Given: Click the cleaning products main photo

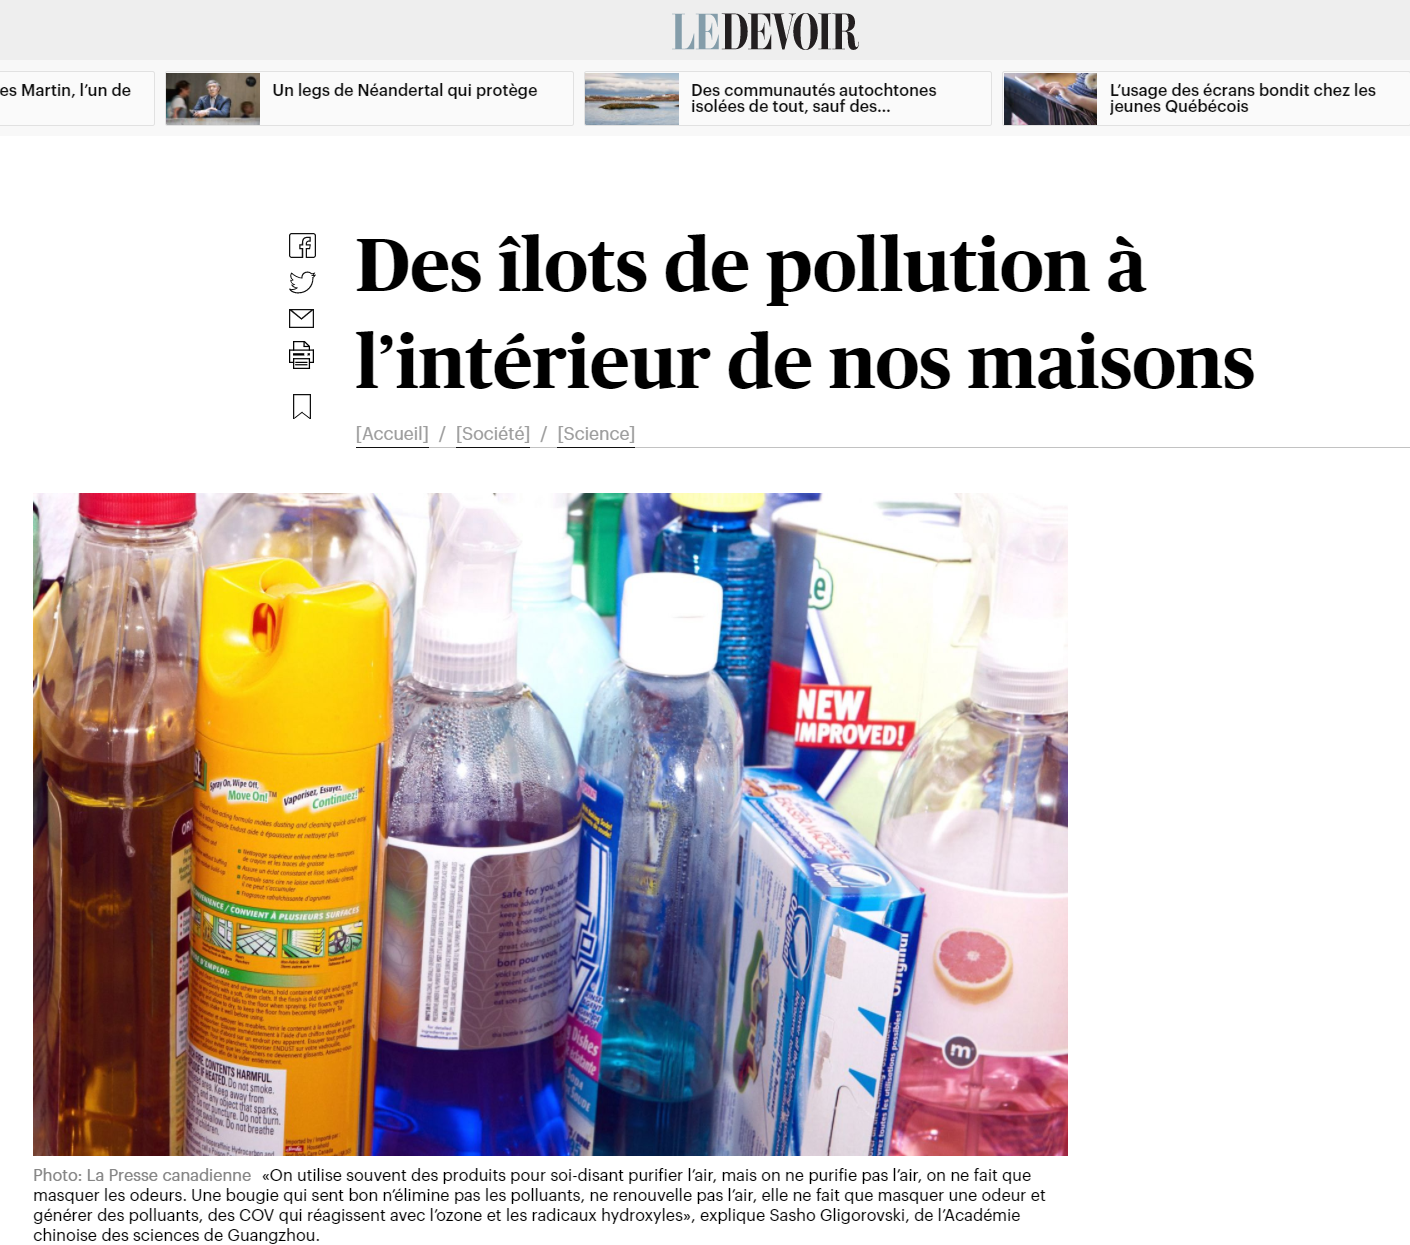Looking at the screenshot, I should (550, 824).
